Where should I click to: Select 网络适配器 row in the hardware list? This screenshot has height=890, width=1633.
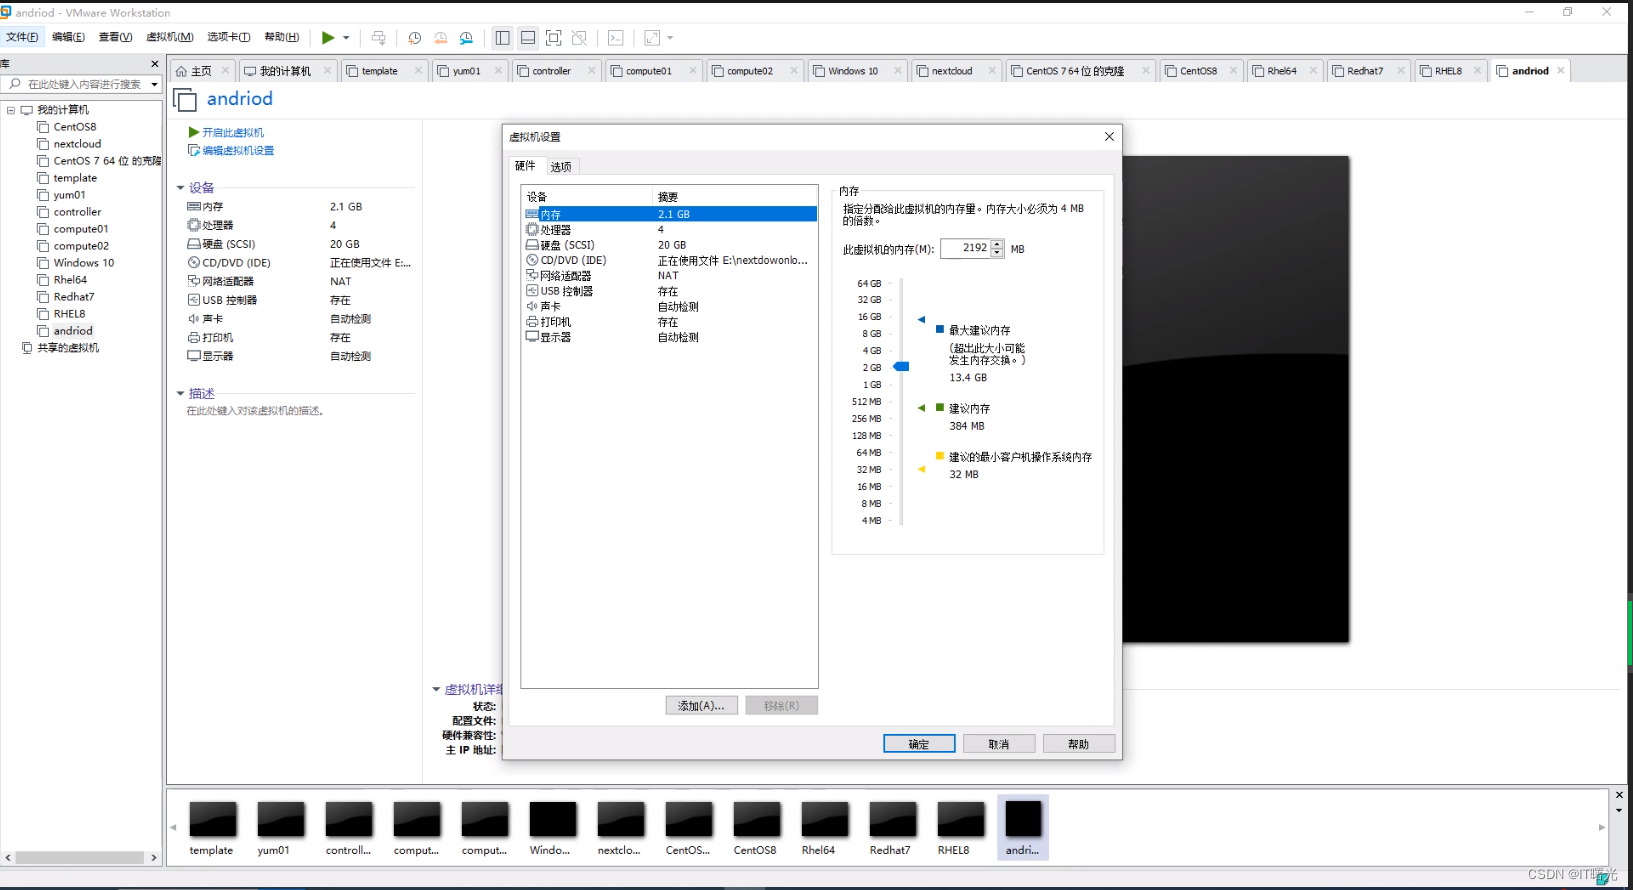670,276
